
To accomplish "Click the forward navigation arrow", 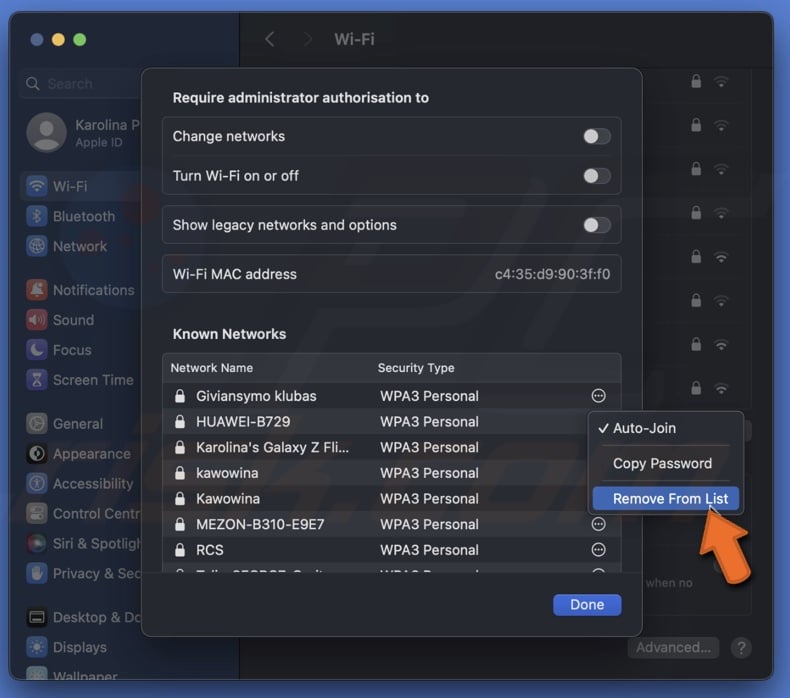I will click(x=307, y=39).
